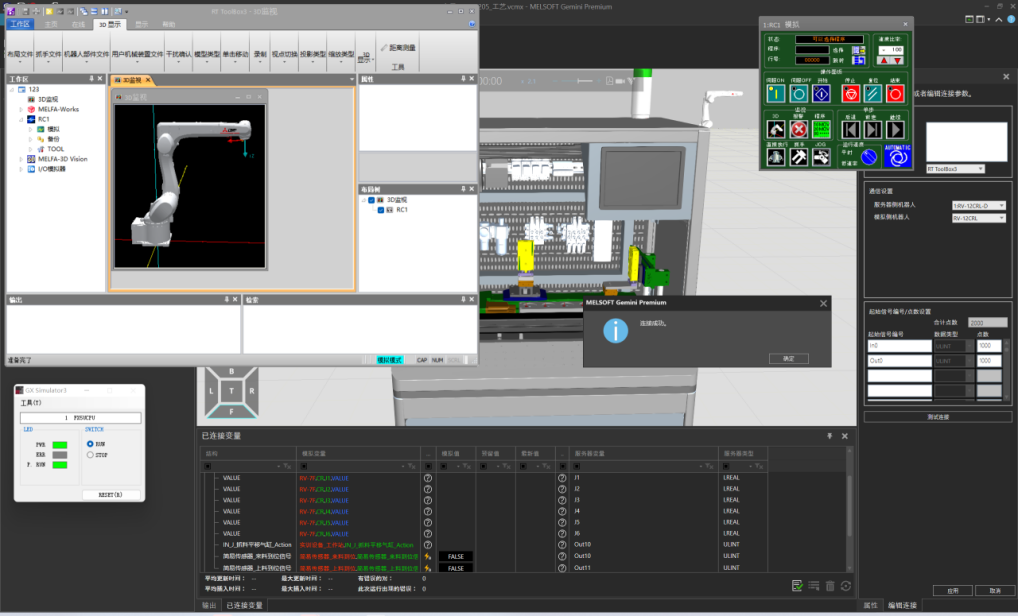Click the 取消 button in connection panel
Image resolution: width=1019 pixels, height=616 pixels.
tap(995, 591)
